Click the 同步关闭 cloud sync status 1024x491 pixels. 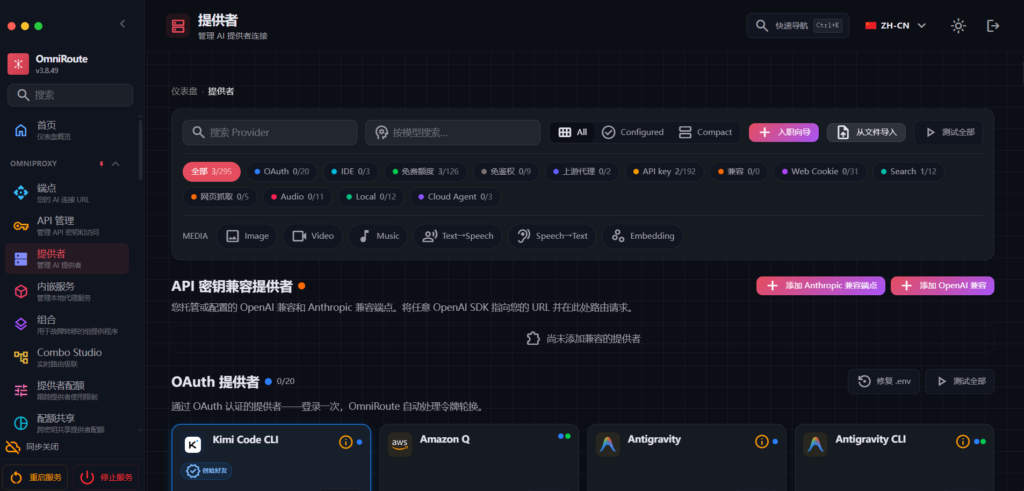33,447
